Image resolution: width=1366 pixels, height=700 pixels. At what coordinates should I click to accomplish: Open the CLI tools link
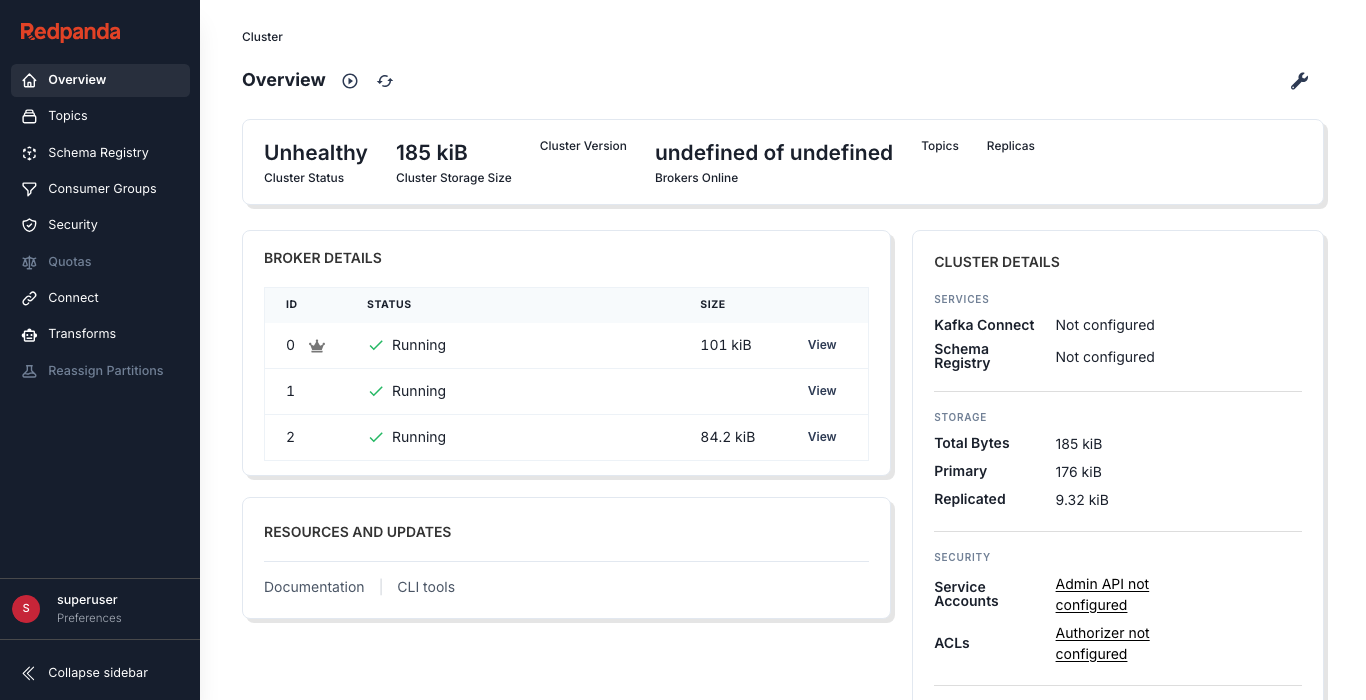click(426, 587)
